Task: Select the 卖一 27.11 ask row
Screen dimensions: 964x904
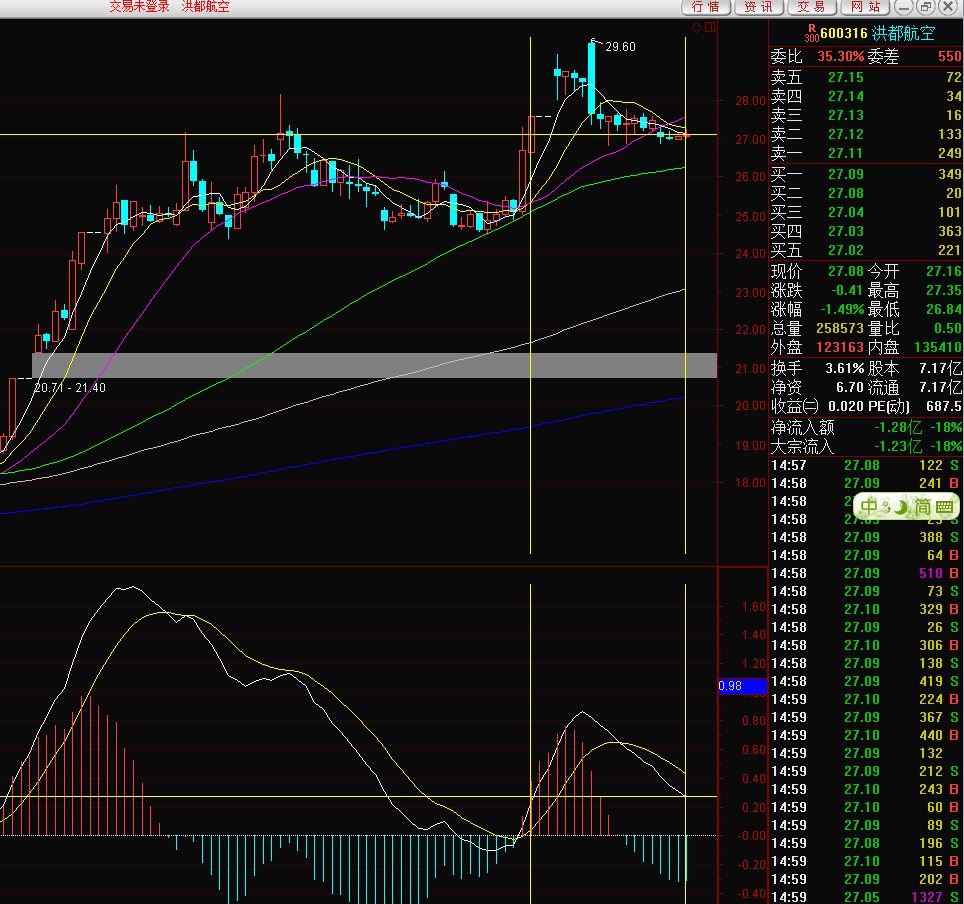Action: (x=866, y=154)
